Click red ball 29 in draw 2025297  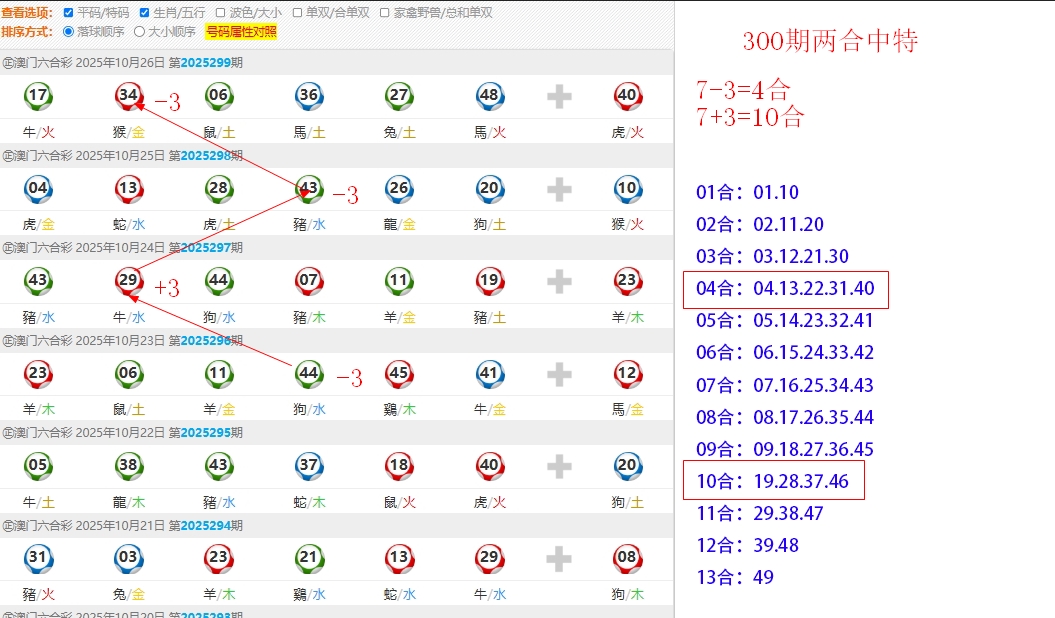128,281
